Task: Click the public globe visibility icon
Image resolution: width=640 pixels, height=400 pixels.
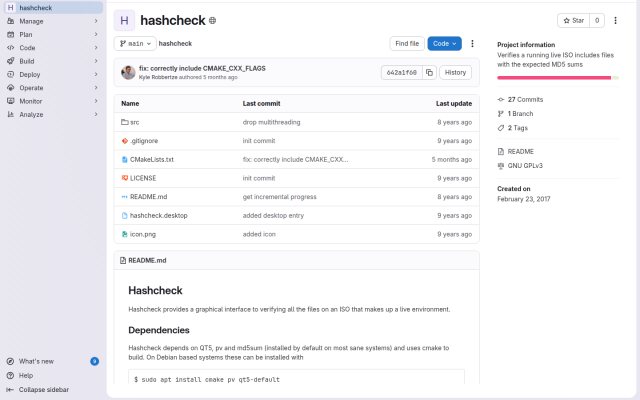Action: (x=212, y=20)
